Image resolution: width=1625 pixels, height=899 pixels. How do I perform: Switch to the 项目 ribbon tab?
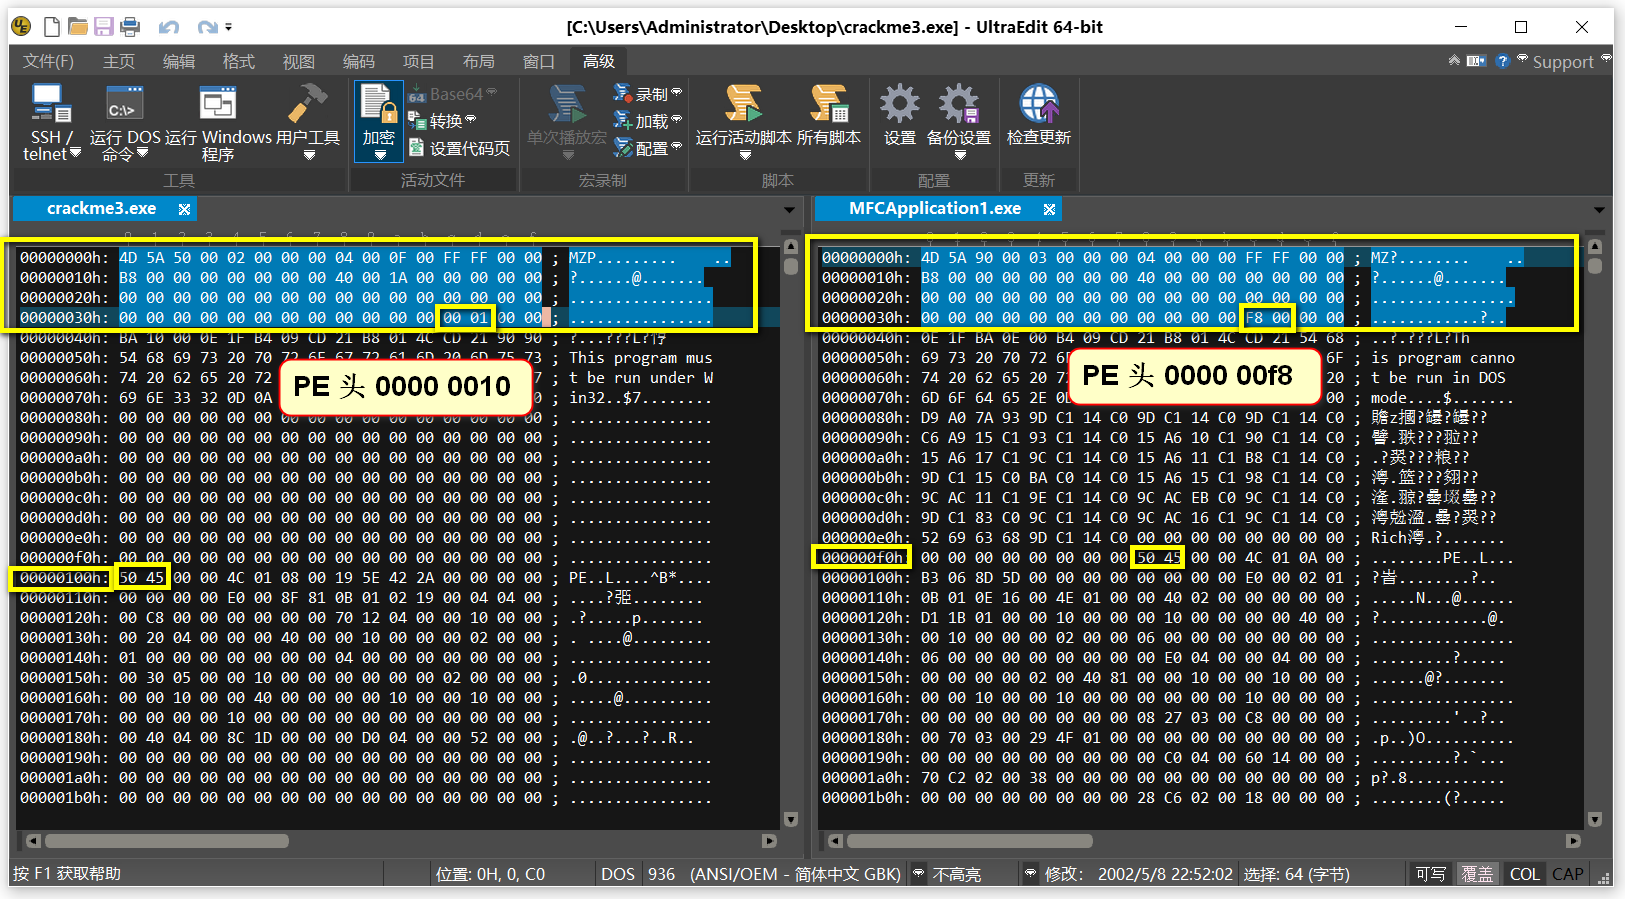(418, 61)
